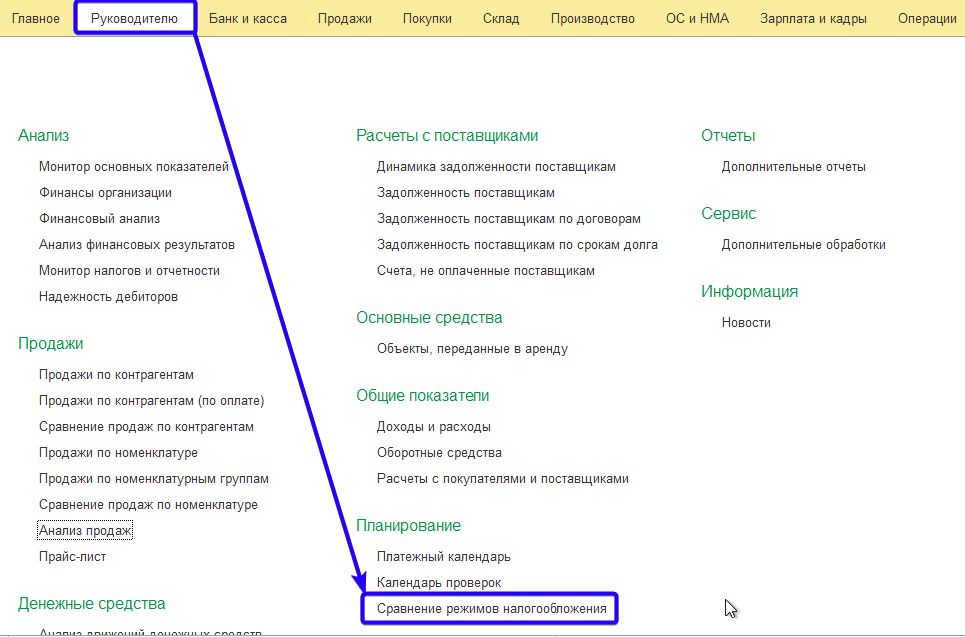This screenshot has width=965, height=637.
Task: Select the Информация heading
Action: (x=750, y=292)
